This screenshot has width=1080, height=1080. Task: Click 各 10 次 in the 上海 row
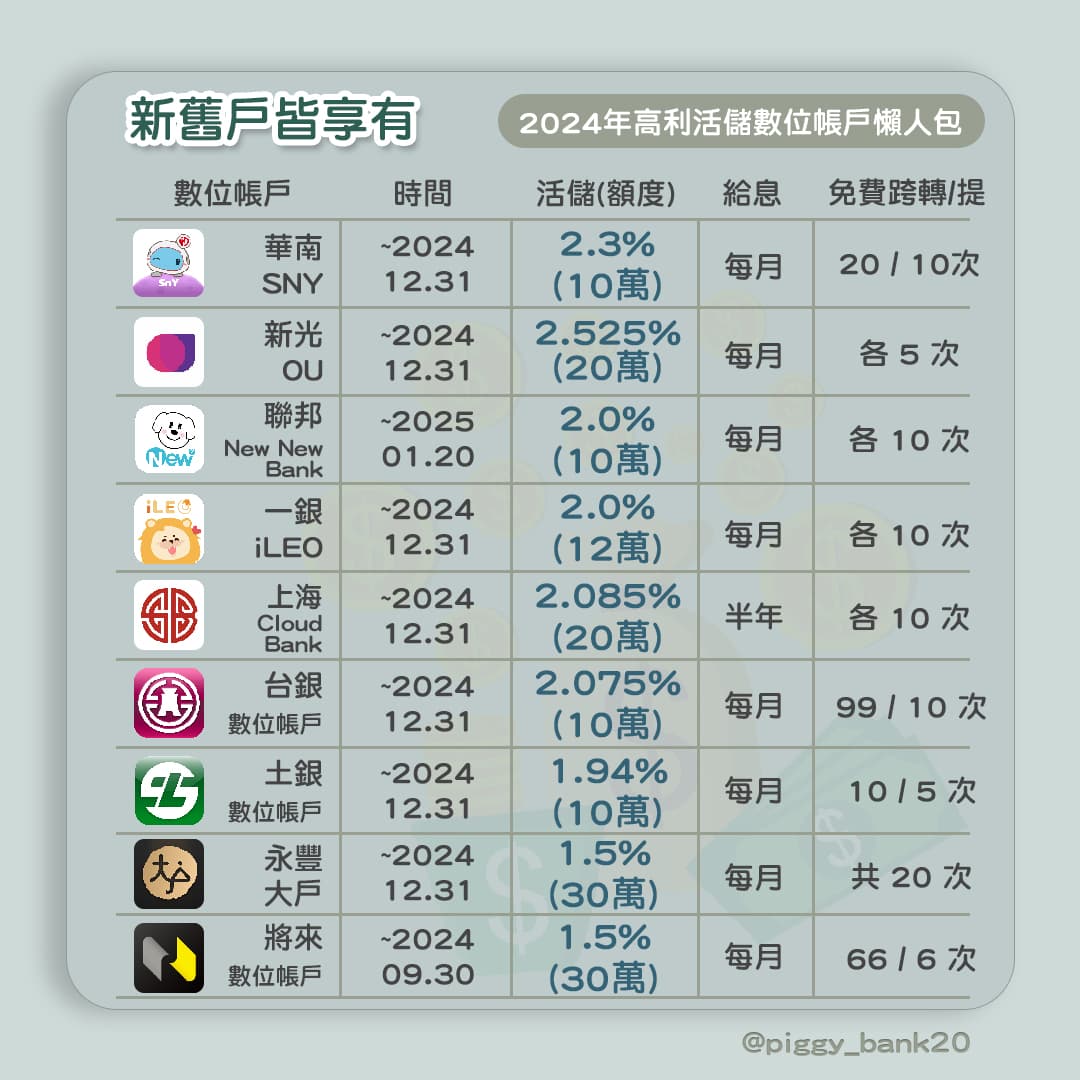click(909, 618)
